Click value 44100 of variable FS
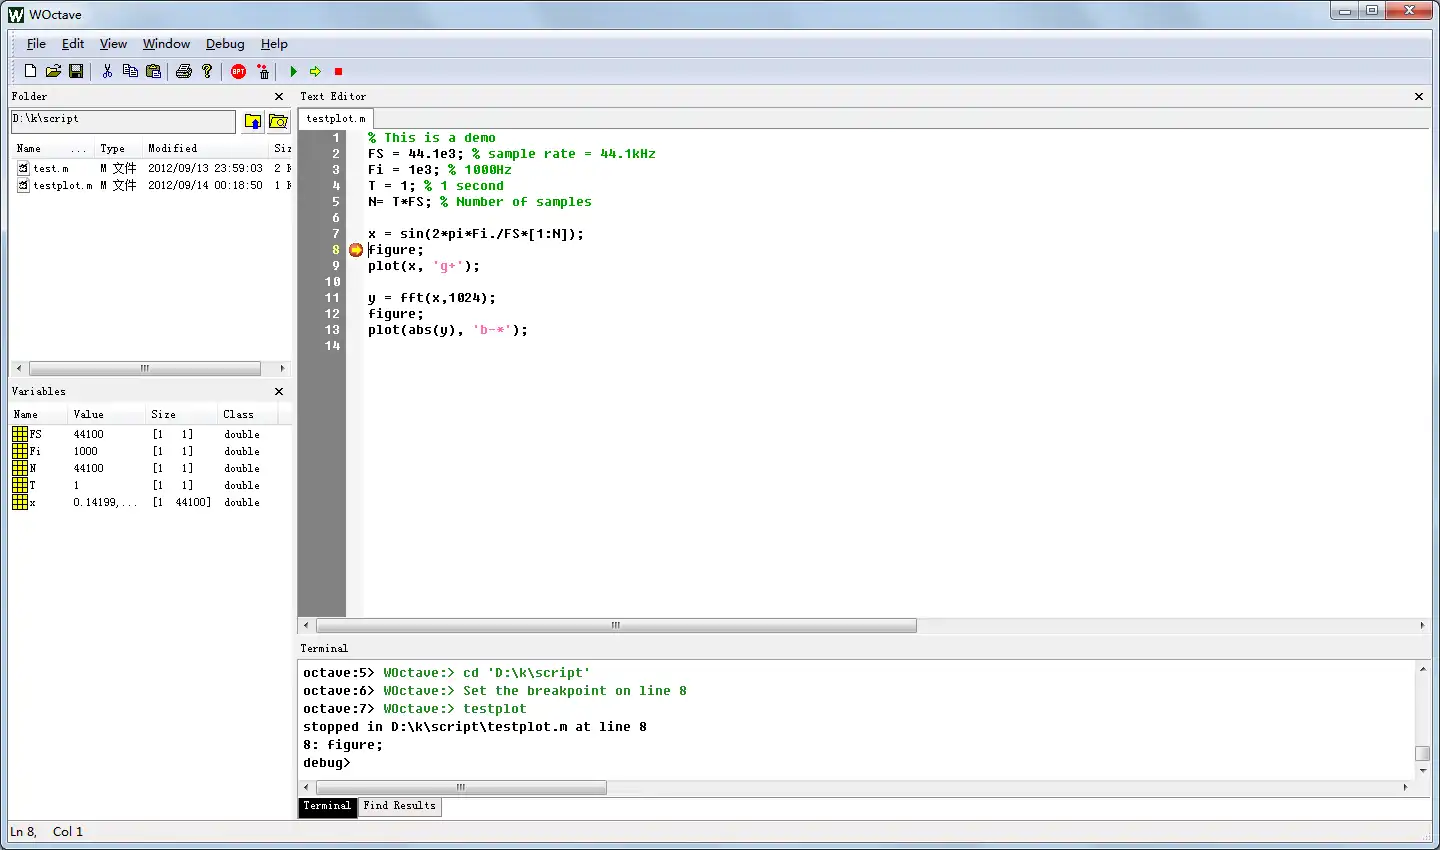 click(x=88, y=434)
